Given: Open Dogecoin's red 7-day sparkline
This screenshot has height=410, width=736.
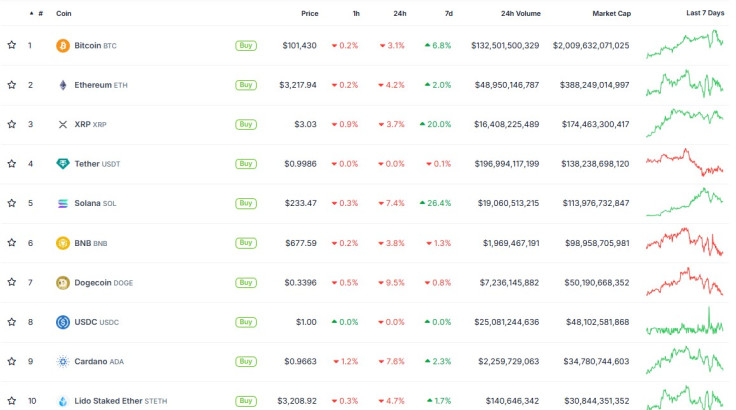Looking at the screenshot, I should coord(684,281).
